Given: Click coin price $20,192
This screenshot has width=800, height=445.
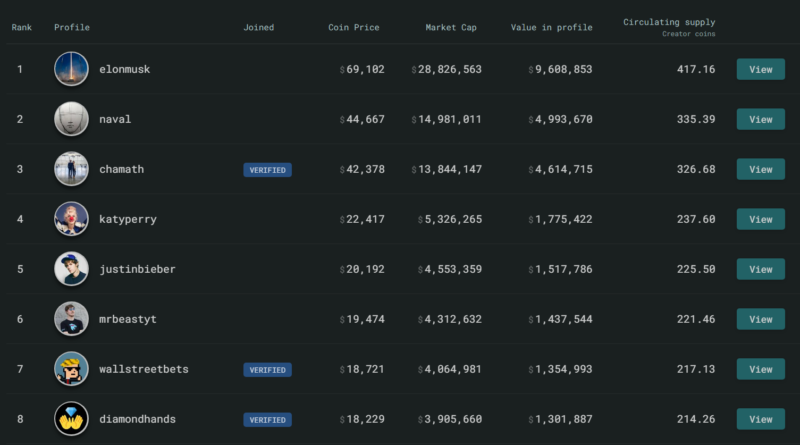Looking at the screenshot, I should (x=362, y=269).
